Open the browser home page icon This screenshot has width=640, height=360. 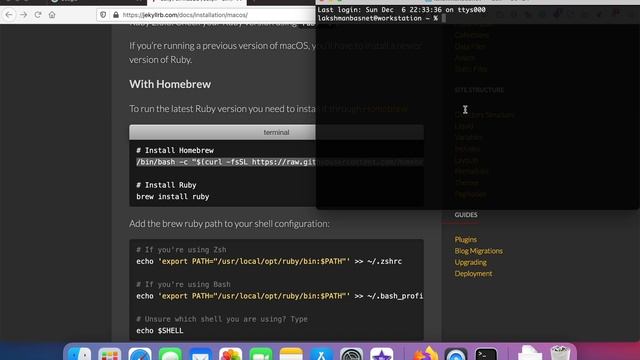tap(52, 15)
